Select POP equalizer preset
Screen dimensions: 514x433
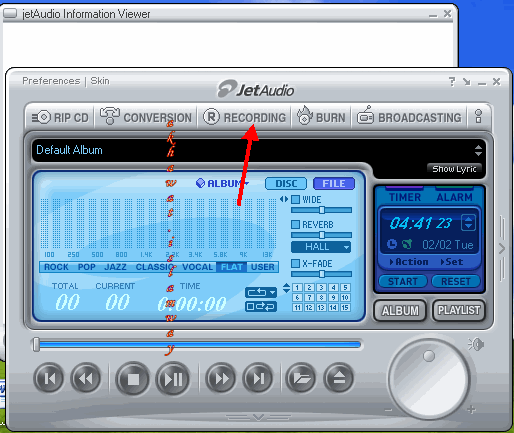pyautogui.click(x=87, y=267)
